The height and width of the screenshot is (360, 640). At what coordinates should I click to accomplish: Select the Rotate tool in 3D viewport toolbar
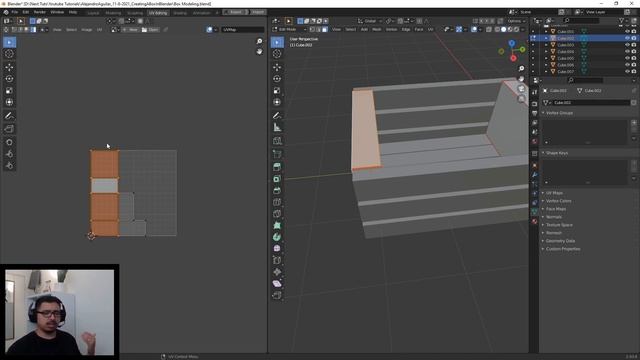point(277,78)
